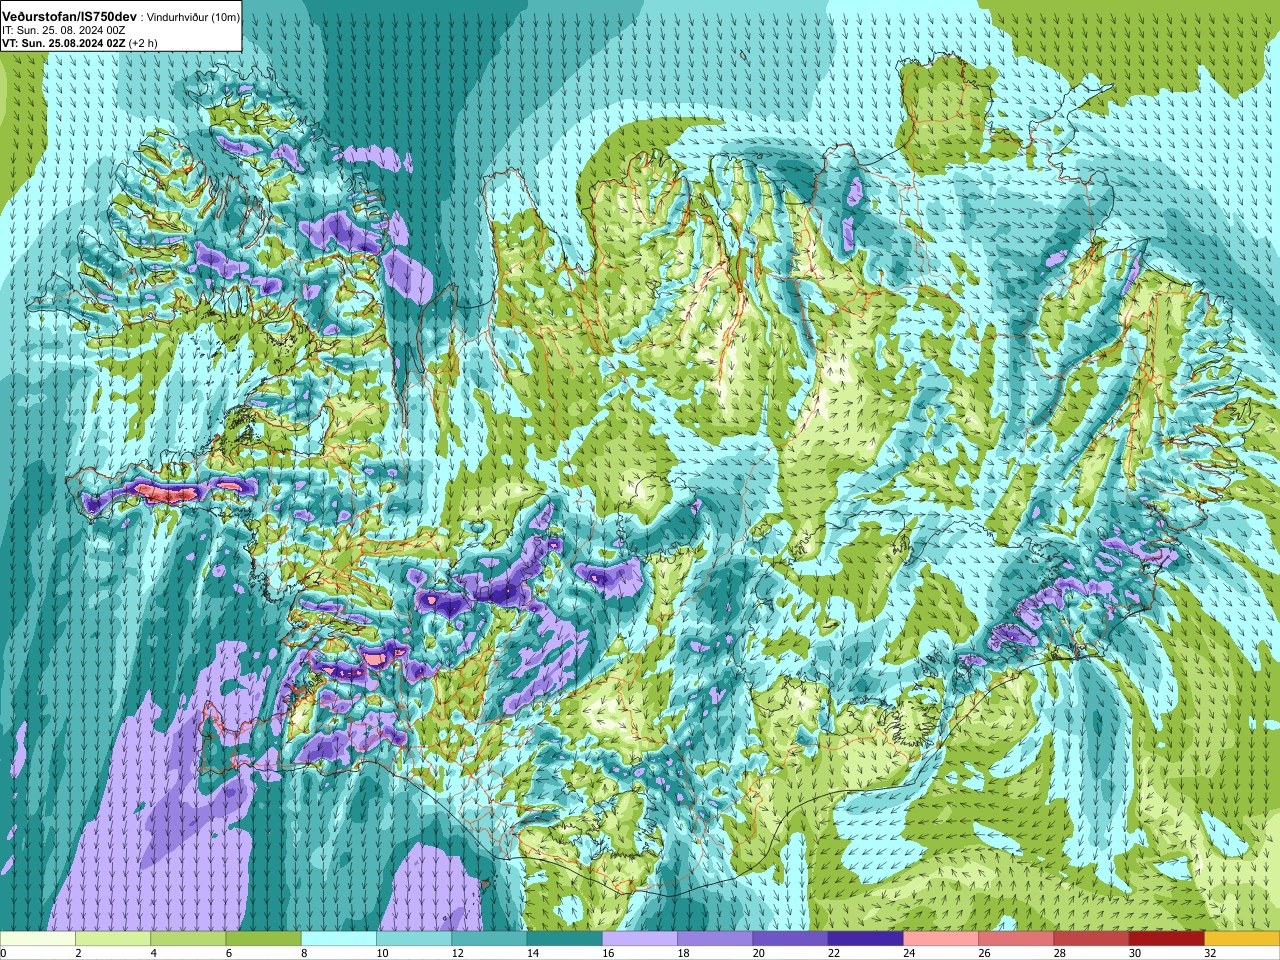This screenshot has height=960, width=1280.
Task: Pick the turquoise 10–12 legend swatch
Action: coord(414,939)
